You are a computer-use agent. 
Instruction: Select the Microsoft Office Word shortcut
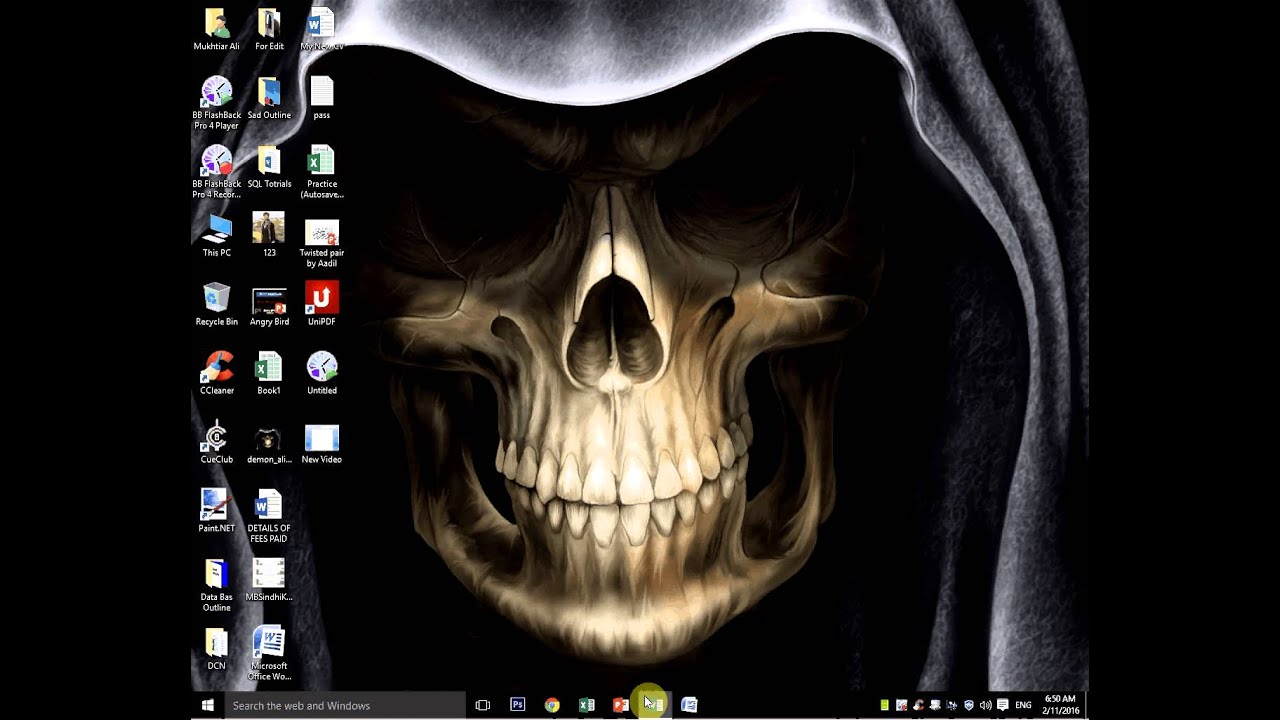[269, 654]
